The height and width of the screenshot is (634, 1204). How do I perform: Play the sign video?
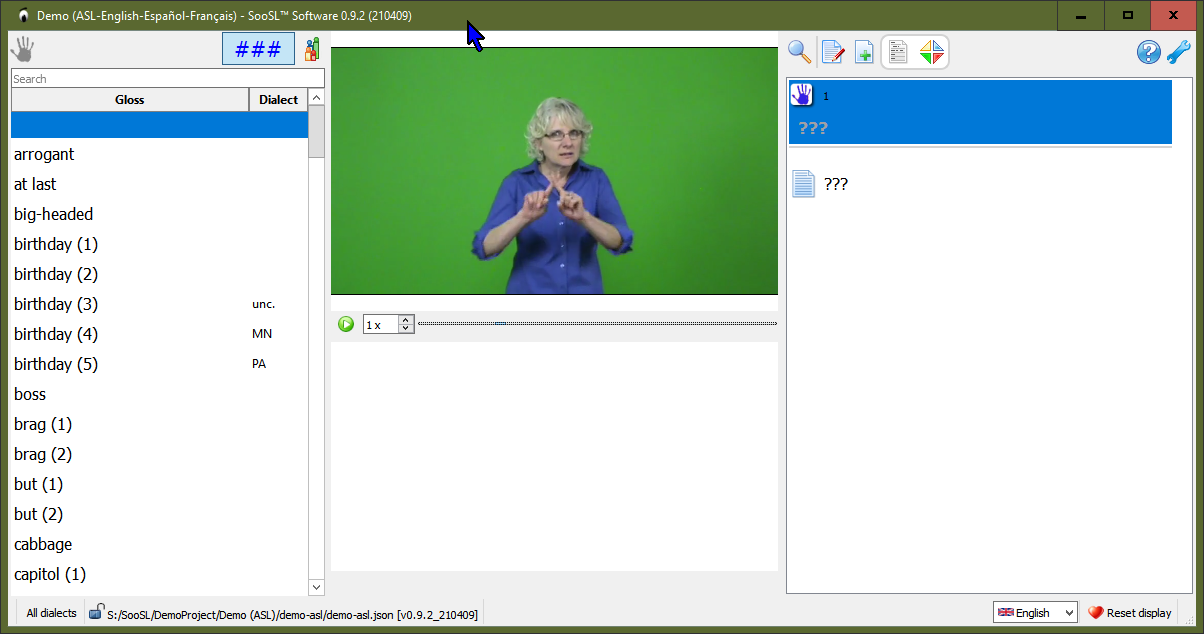(346, 324)
